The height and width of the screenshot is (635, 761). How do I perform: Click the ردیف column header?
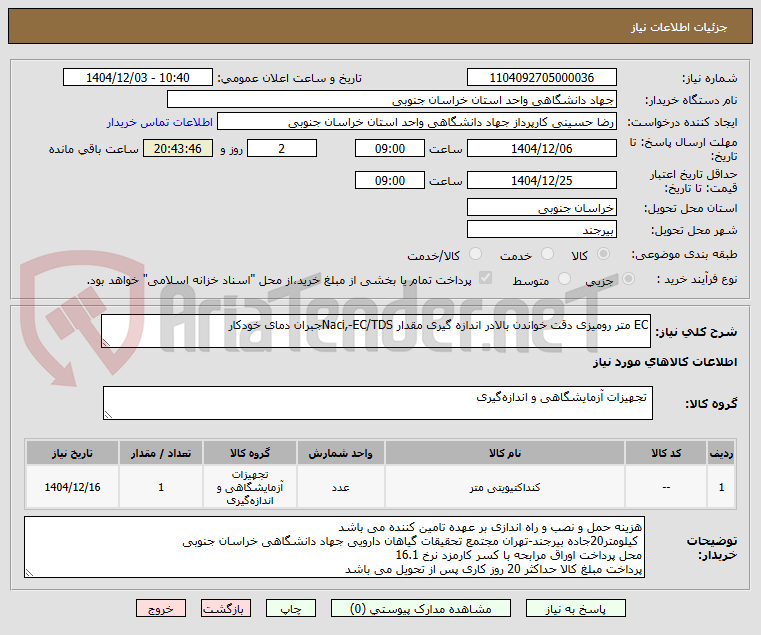tap(721, 453)
